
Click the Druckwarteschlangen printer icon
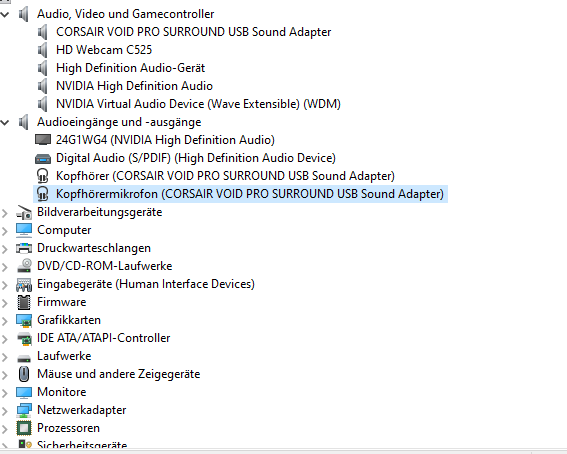(24, 248)
